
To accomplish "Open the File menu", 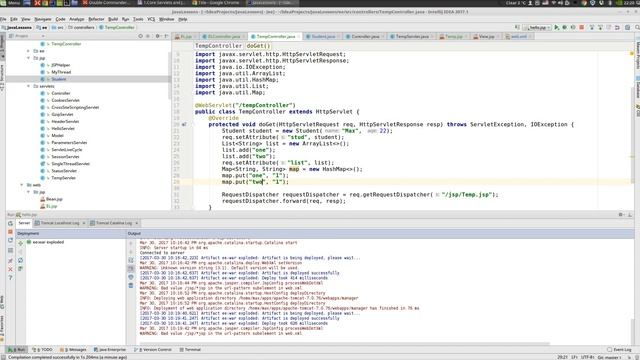I will [x=3, y=19].
